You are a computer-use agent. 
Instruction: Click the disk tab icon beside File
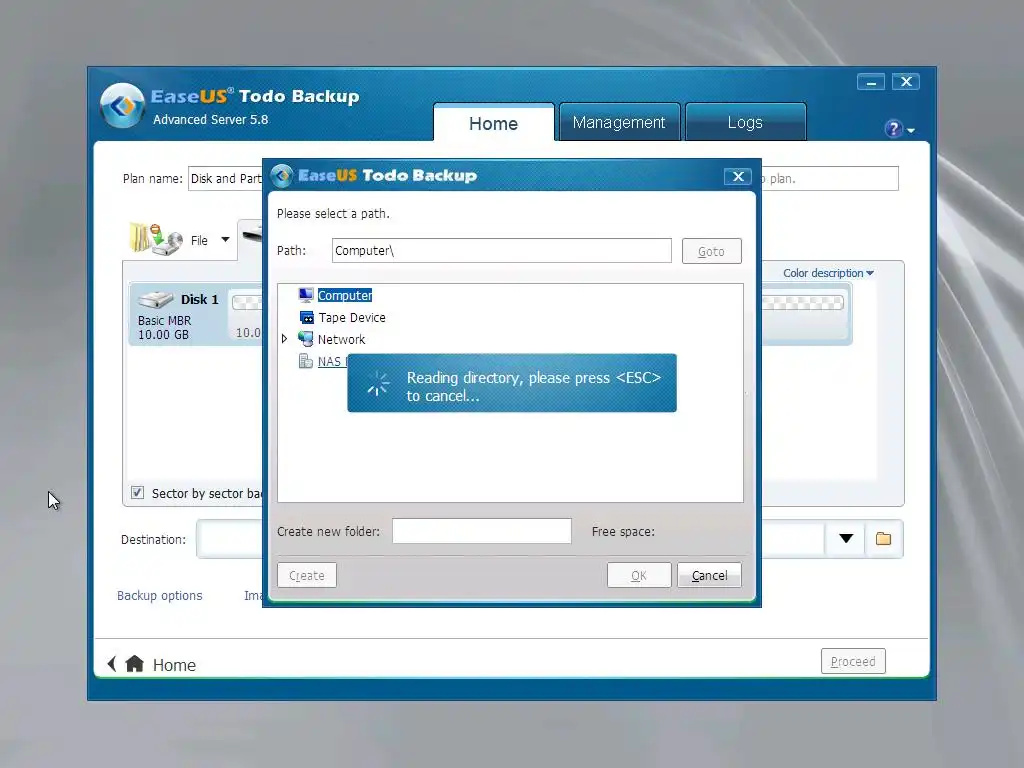pyautogui.click(x=252, y=233)
